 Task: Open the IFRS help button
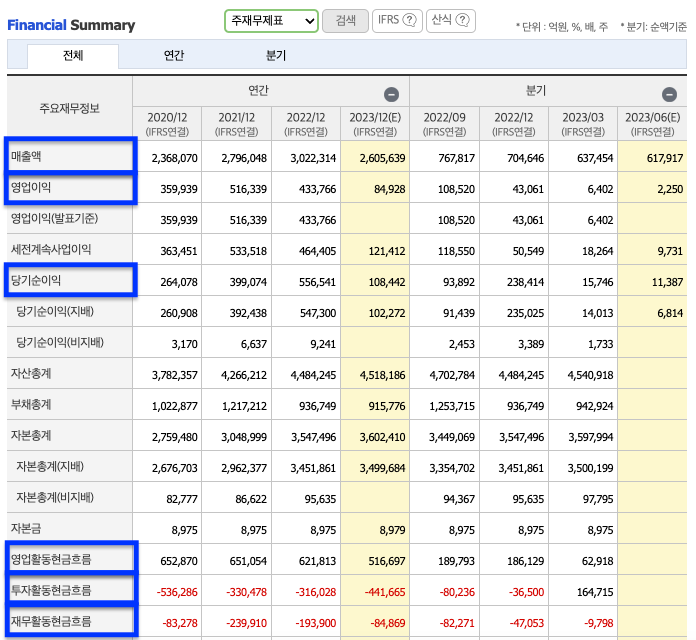click(x=397, y=21)
